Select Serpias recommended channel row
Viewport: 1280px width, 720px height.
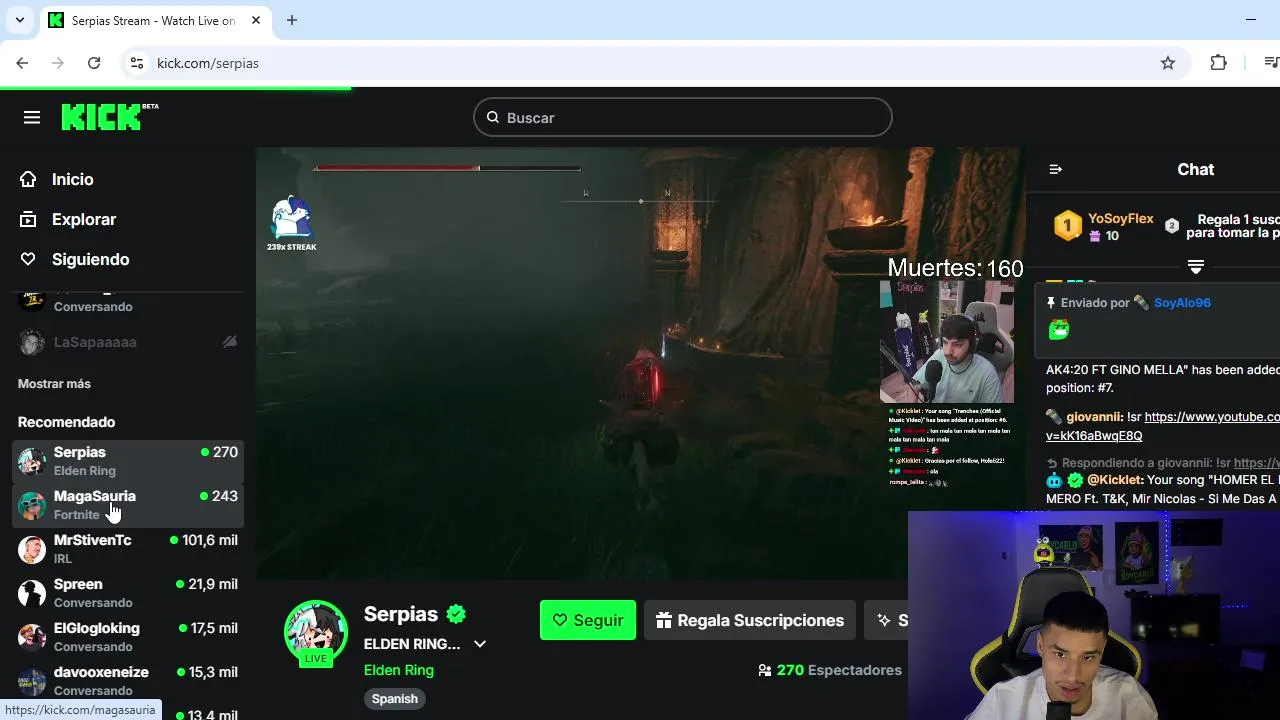point(128,461)
